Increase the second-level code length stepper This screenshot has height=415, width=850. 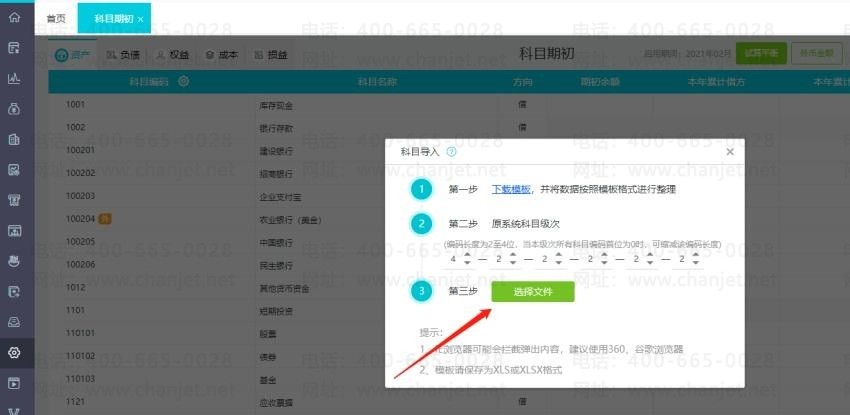pos(512,255)
